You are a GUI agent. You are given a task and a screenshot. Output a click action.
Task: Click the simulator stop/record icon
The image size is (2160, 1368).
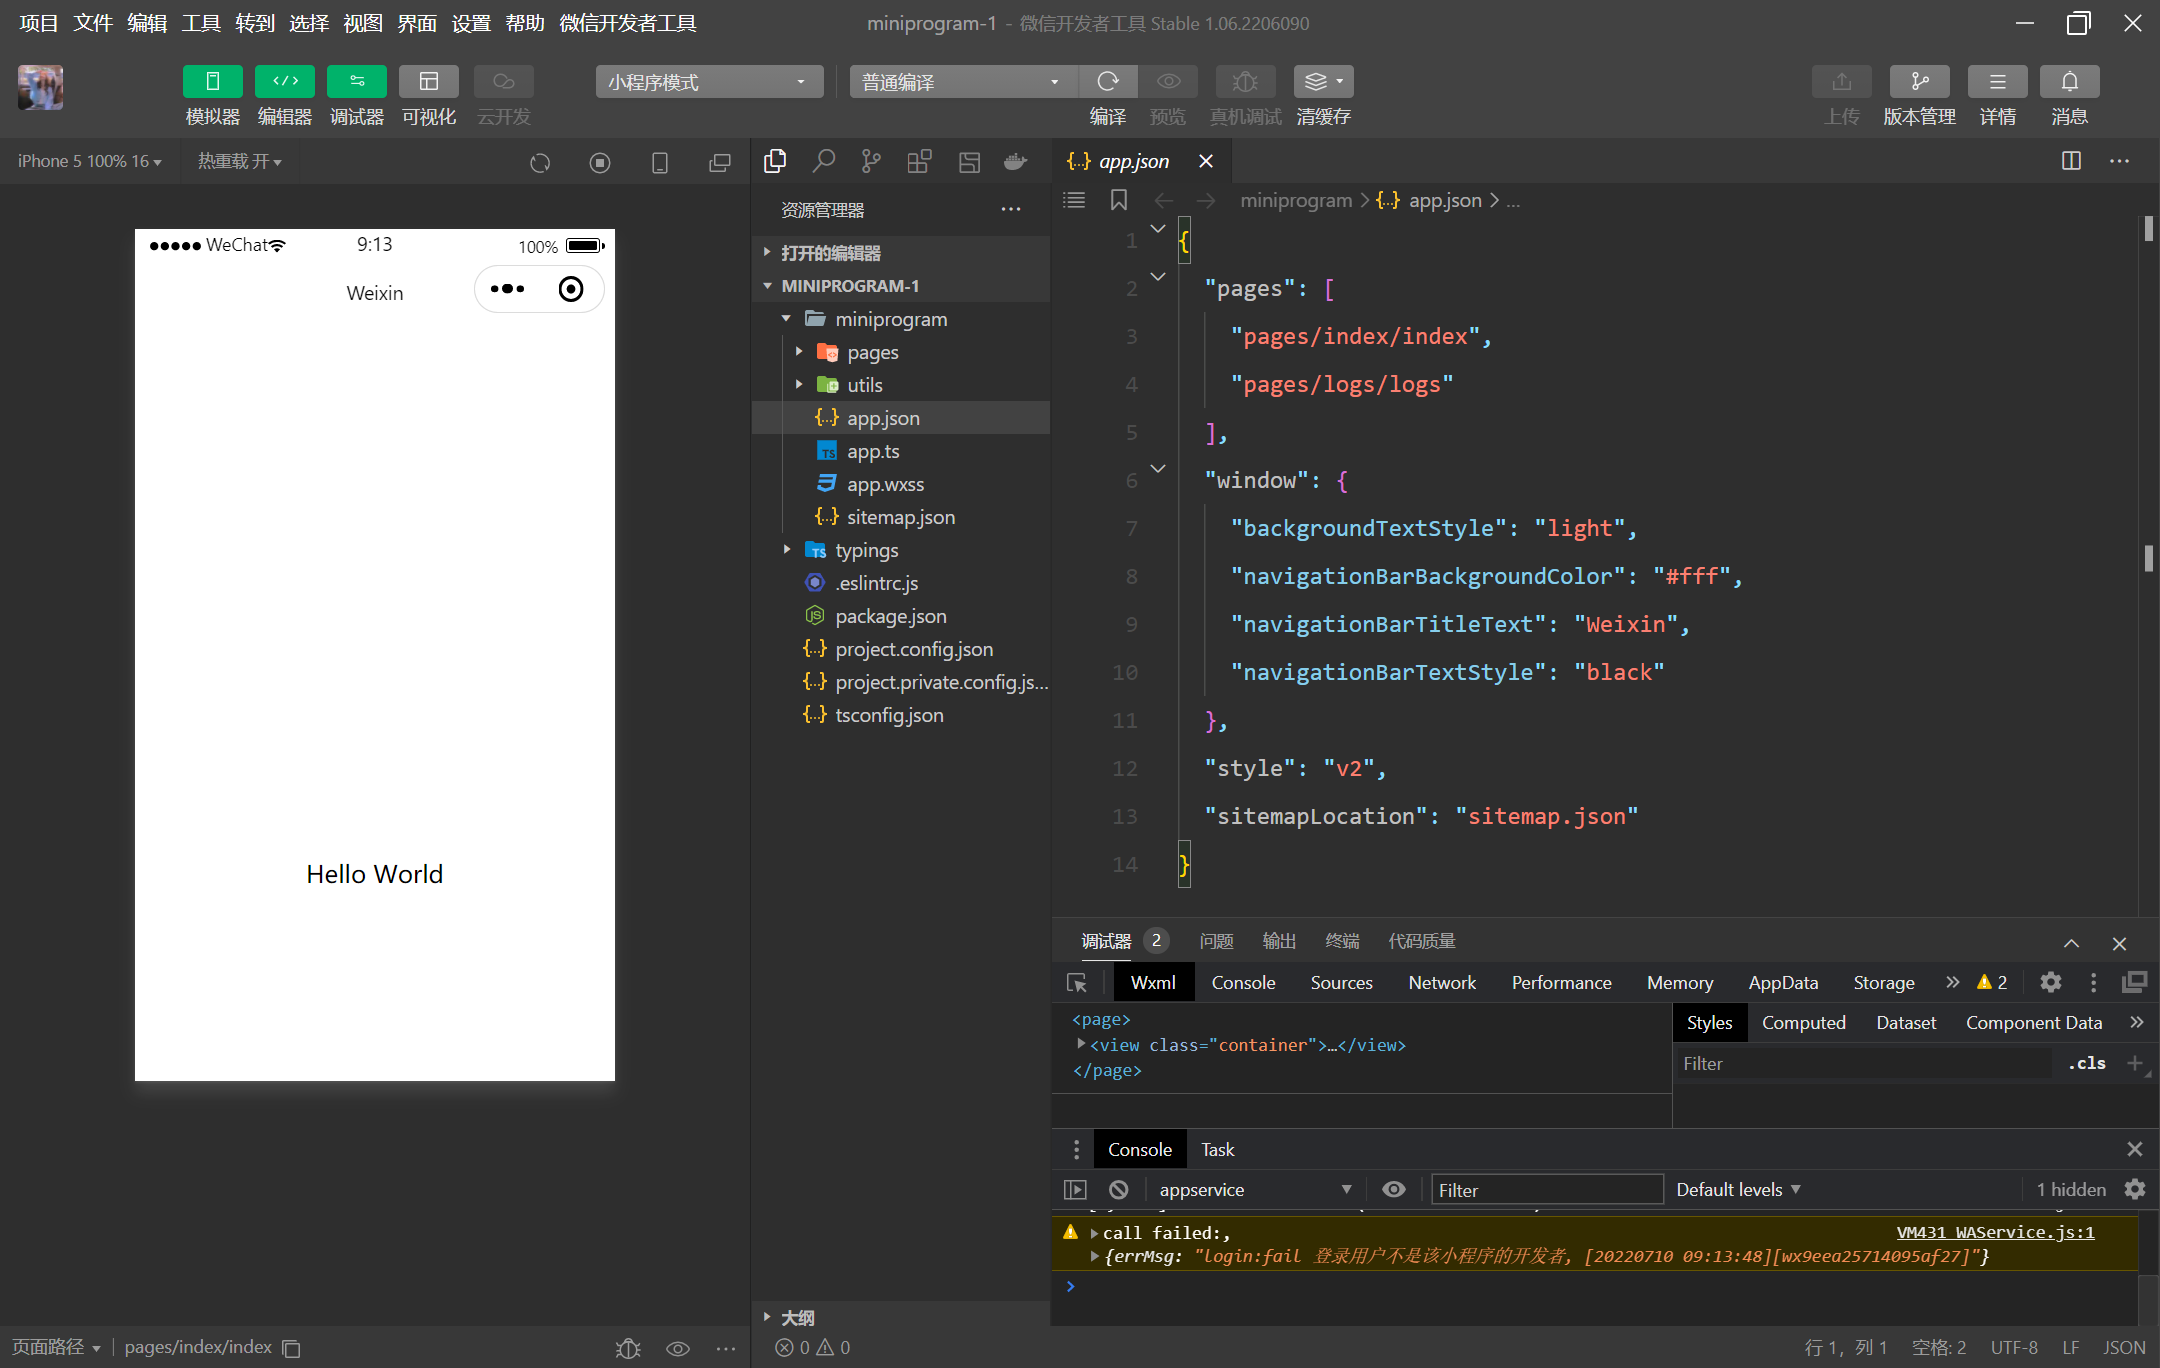click(x=600, y=162)
